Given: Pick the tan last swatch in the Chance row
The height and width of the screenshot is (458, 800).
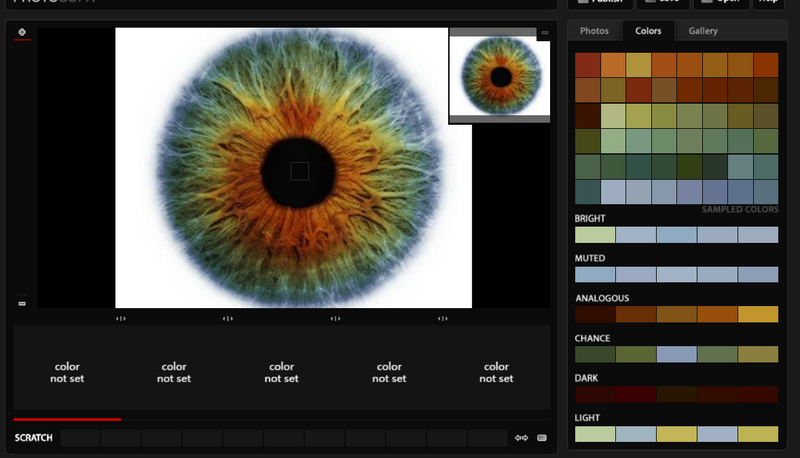Looking at the screenshot, I should click(x=758, y=354).
